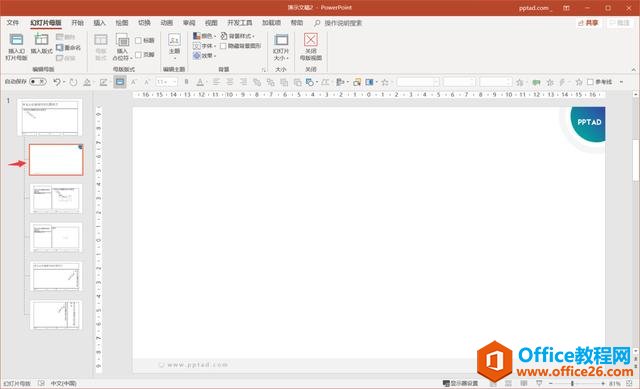Image resolution: width=640 pixels, height=389 pixels.
Task: Select the third layout thumbnail
Action: pos(56,238)
